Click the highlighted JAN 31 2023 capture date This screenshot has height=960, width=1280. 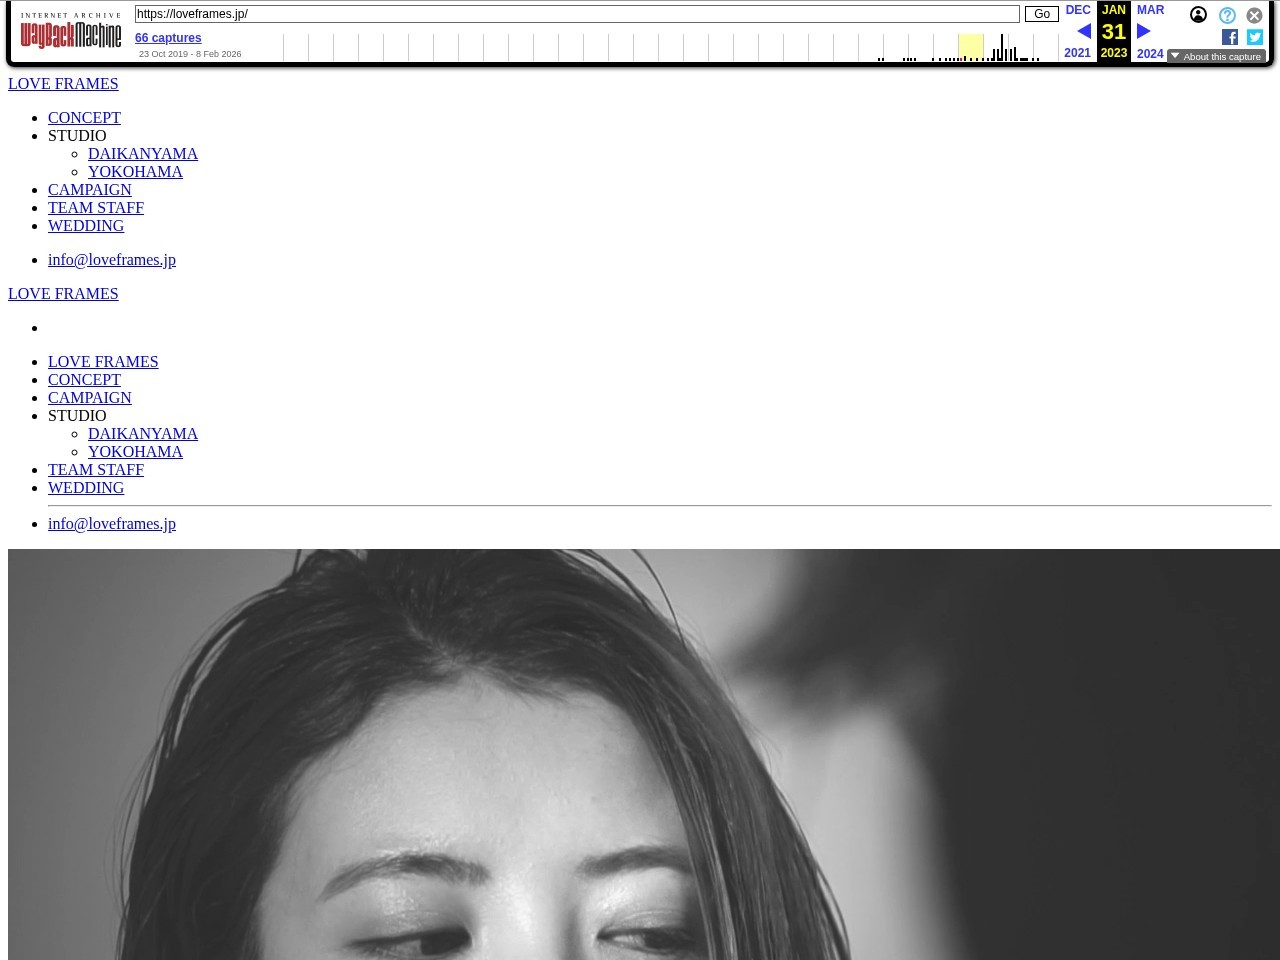(x=1114, y=32)
